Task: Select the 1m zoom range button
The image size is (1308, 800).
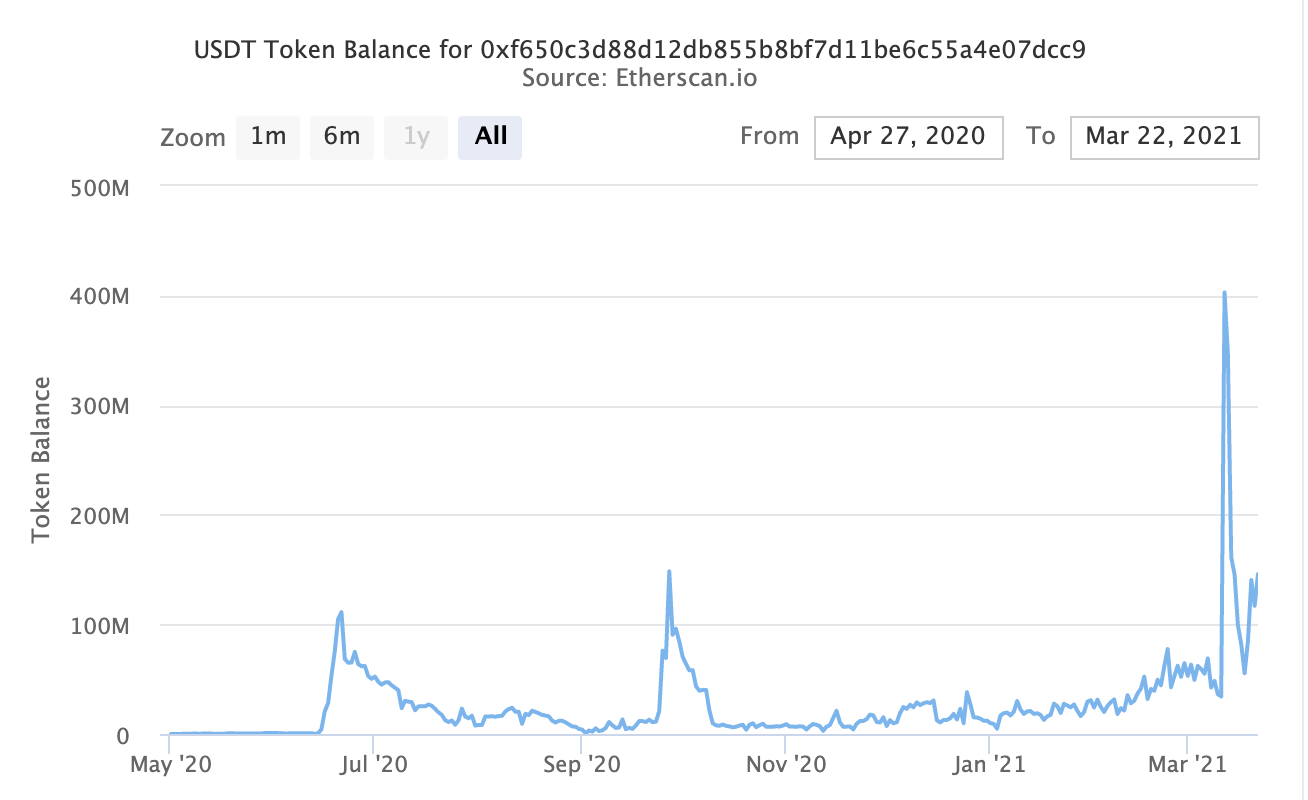Action: coord(268,137)
